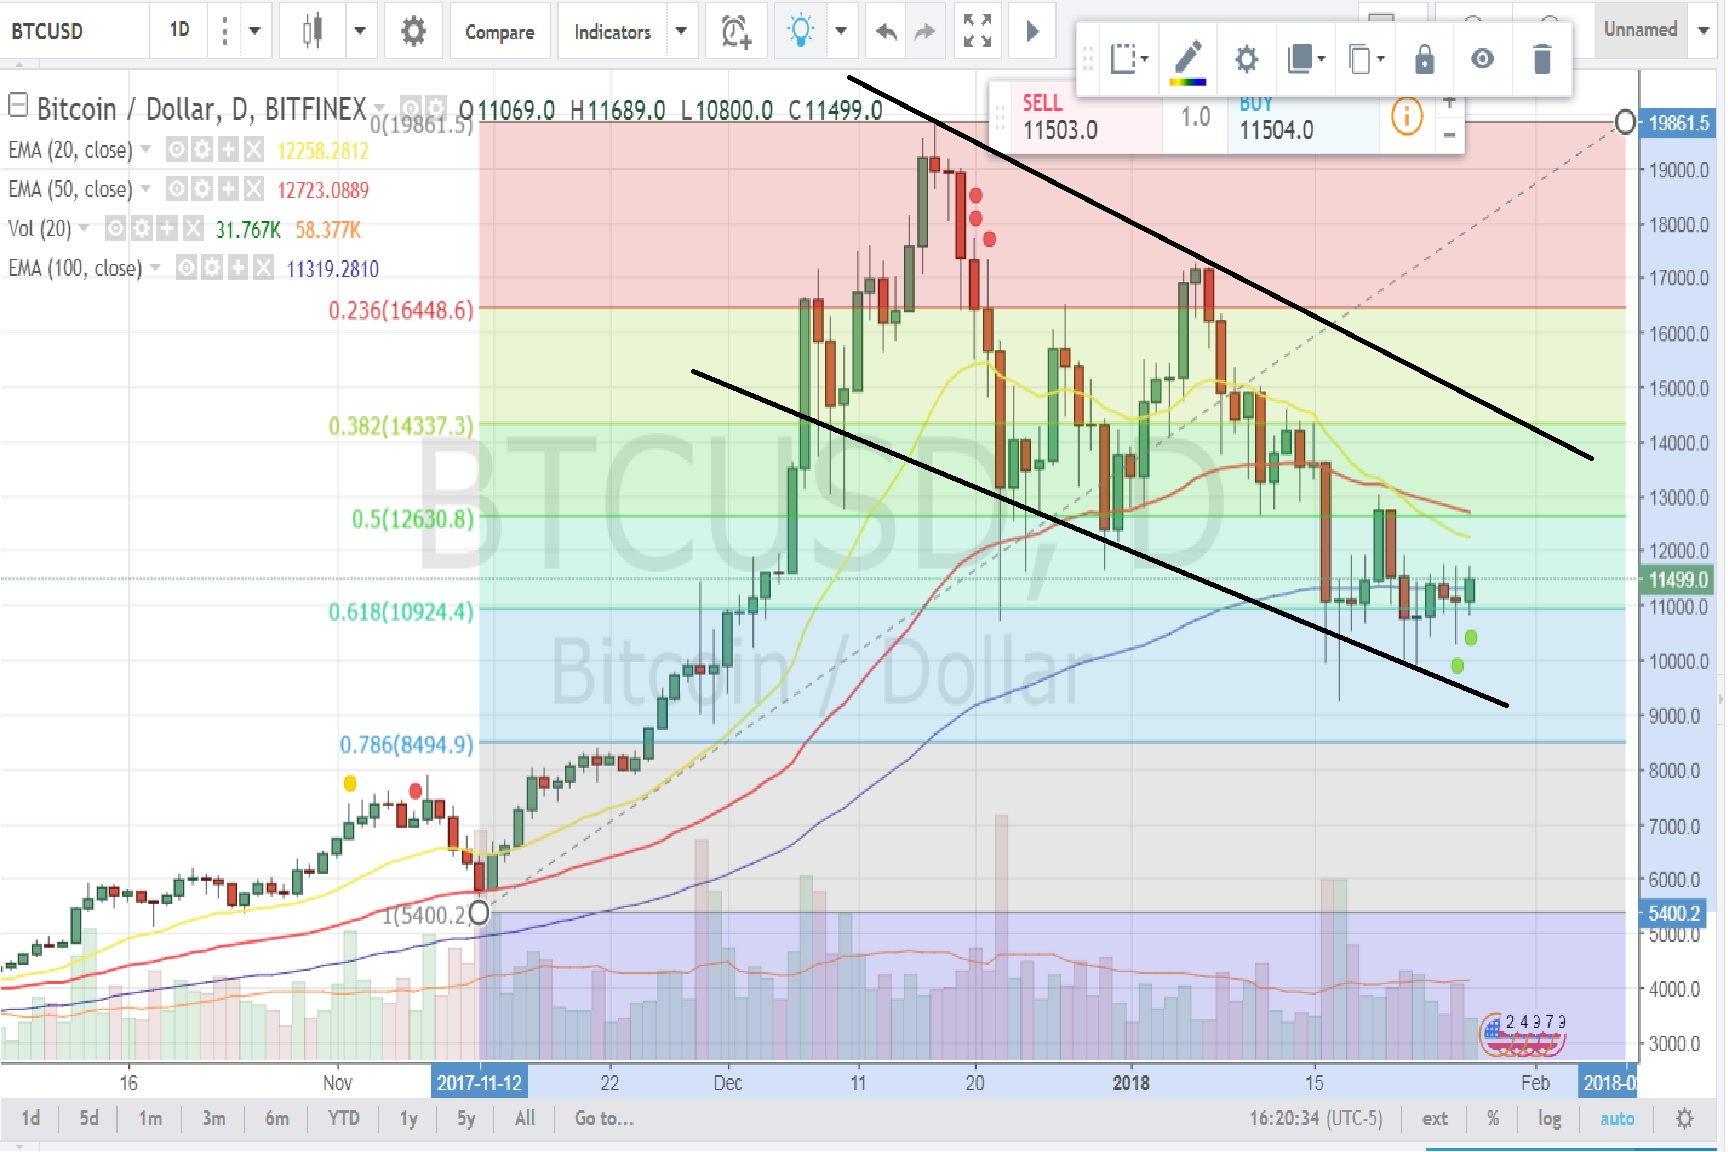Redo action with right arrow icon
The height and width of the screenshot is (1152, 1728).
(x=926, y=31)
